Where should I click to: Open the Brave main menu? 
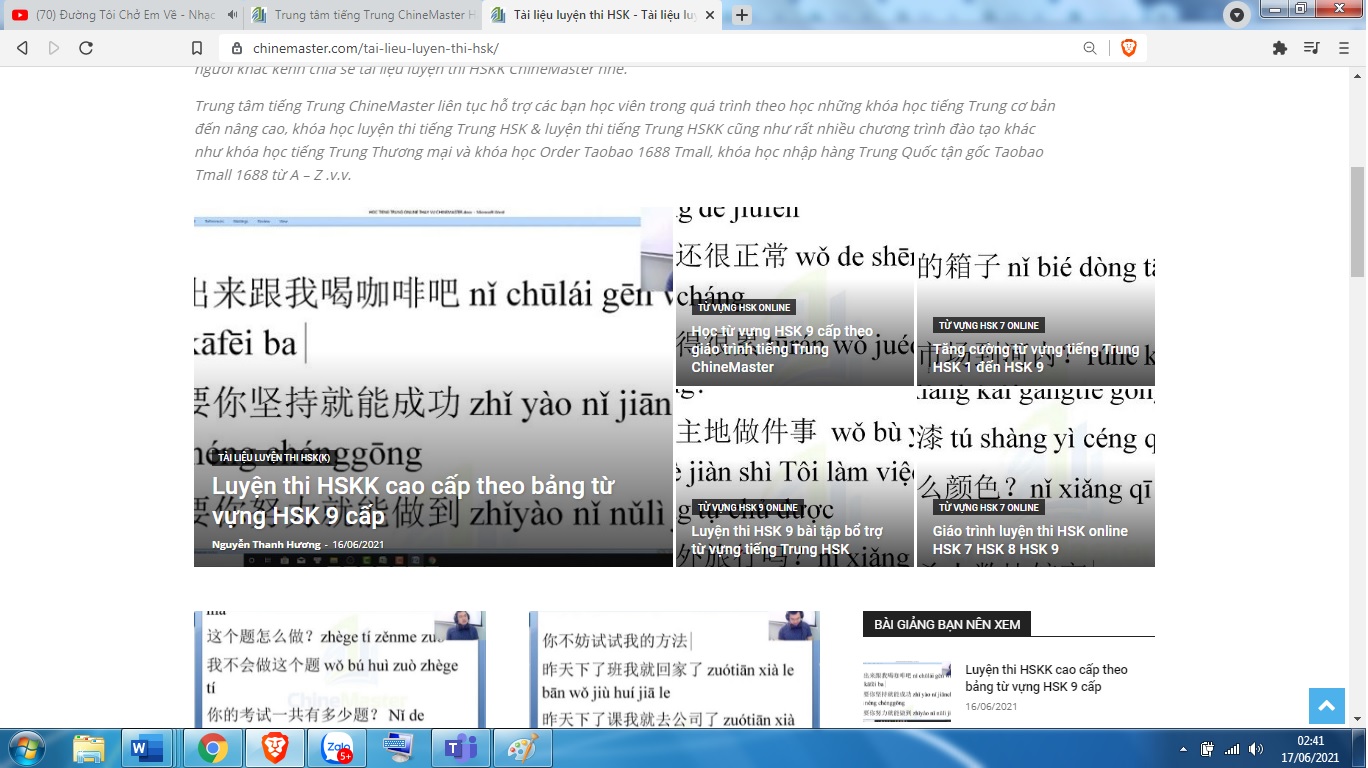[1343, 48]
